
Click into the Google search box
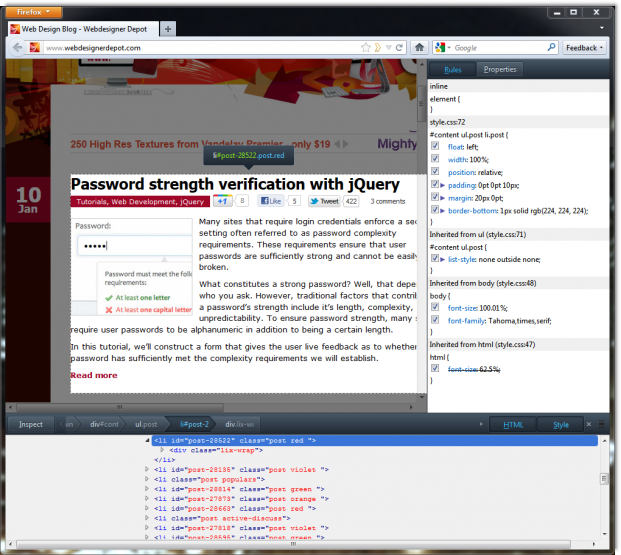click(x=499, y=48)
